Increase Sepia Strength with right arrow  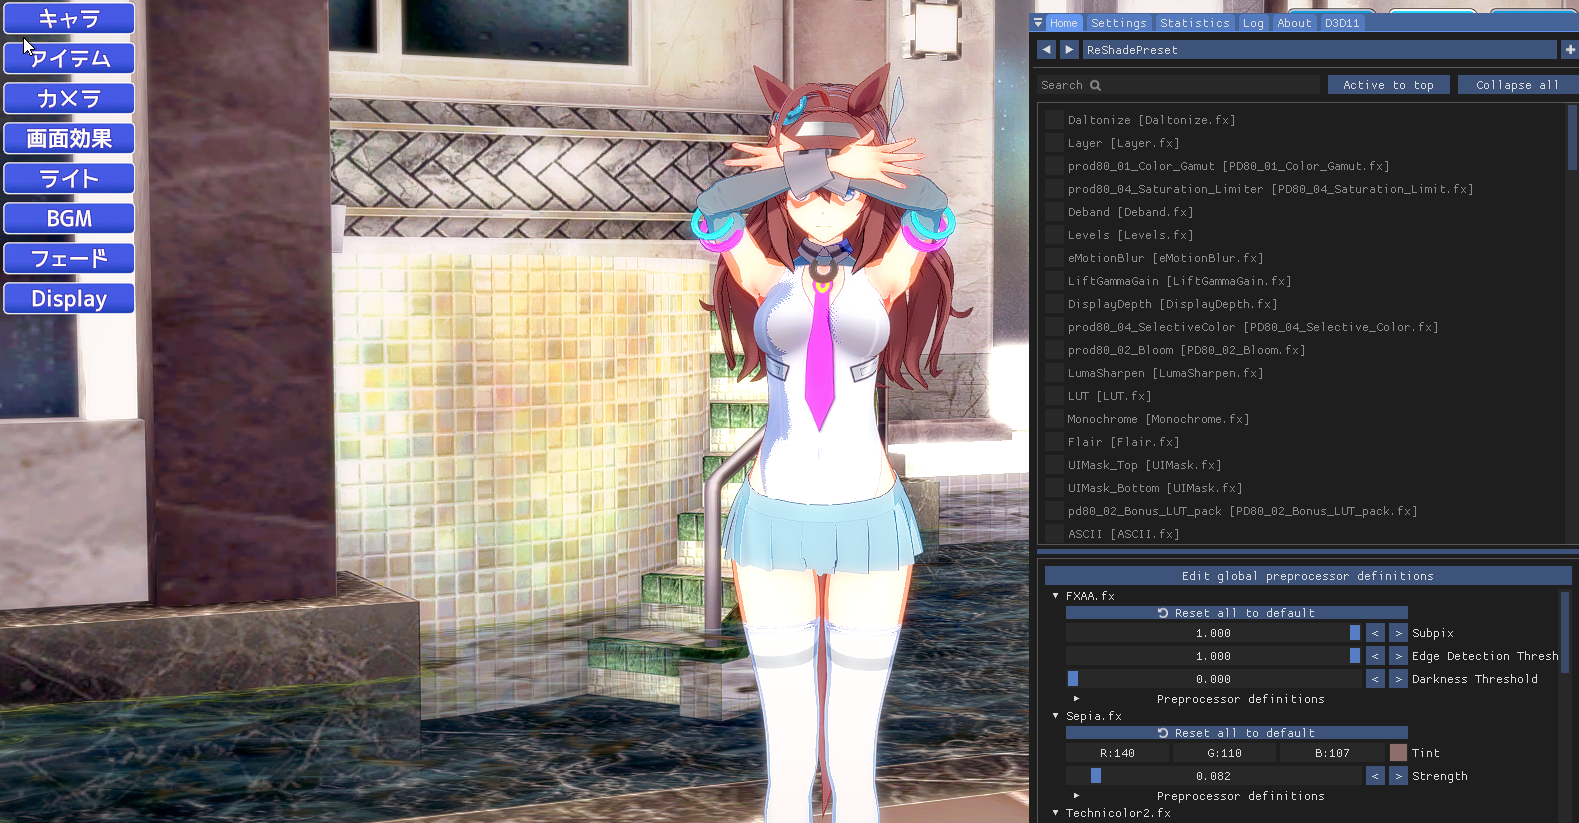coord(1398,776)
